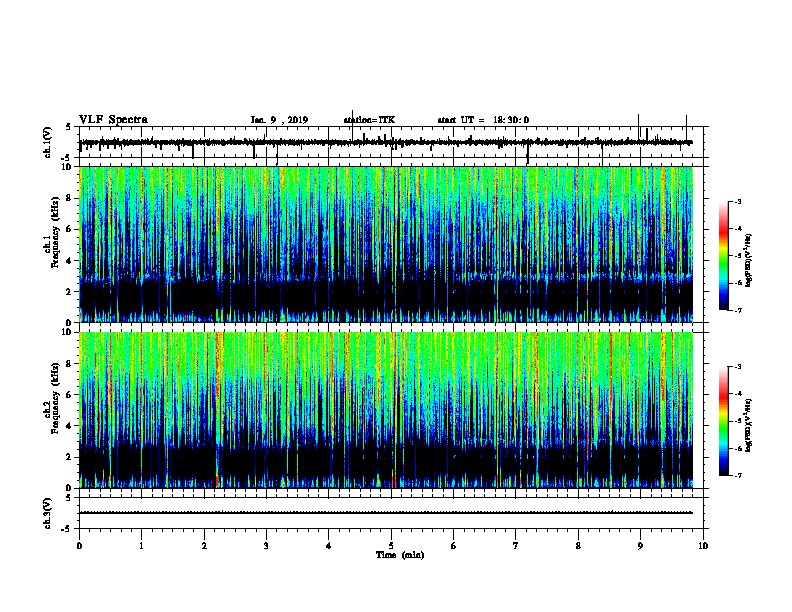792x612 pixels.
Task: Click the ch.1 color bar scale
Action: coord(724,256)
